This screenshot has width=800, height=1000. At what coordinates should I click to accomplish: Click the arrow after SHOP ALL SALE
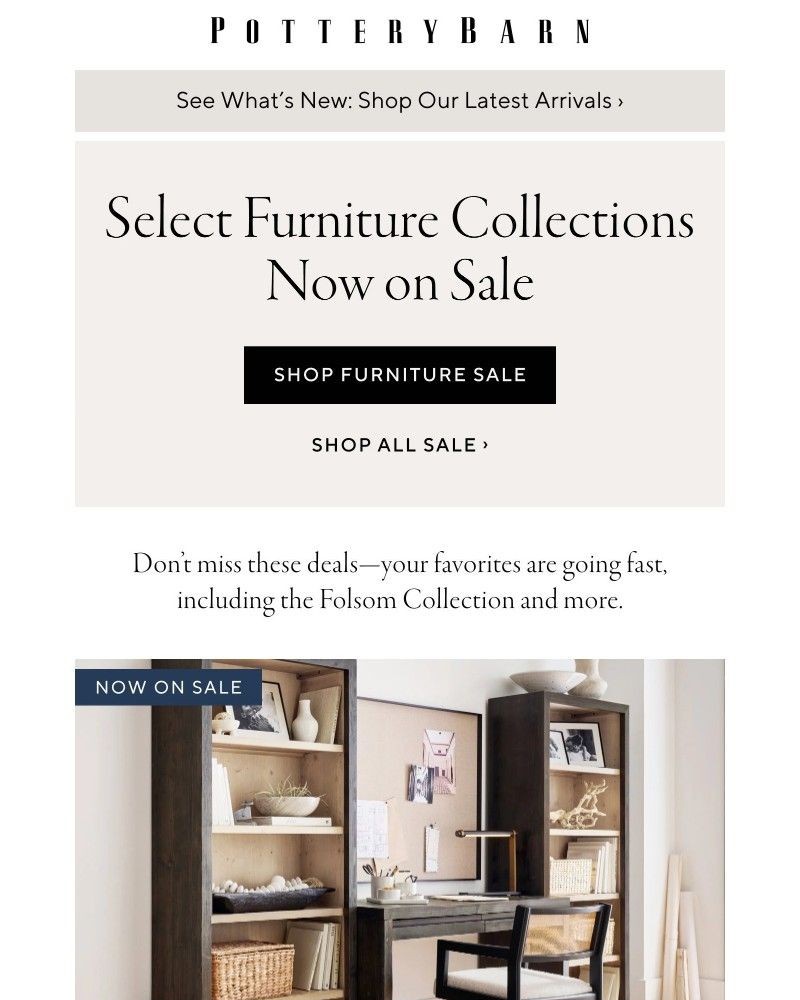(x=485, y=445)
